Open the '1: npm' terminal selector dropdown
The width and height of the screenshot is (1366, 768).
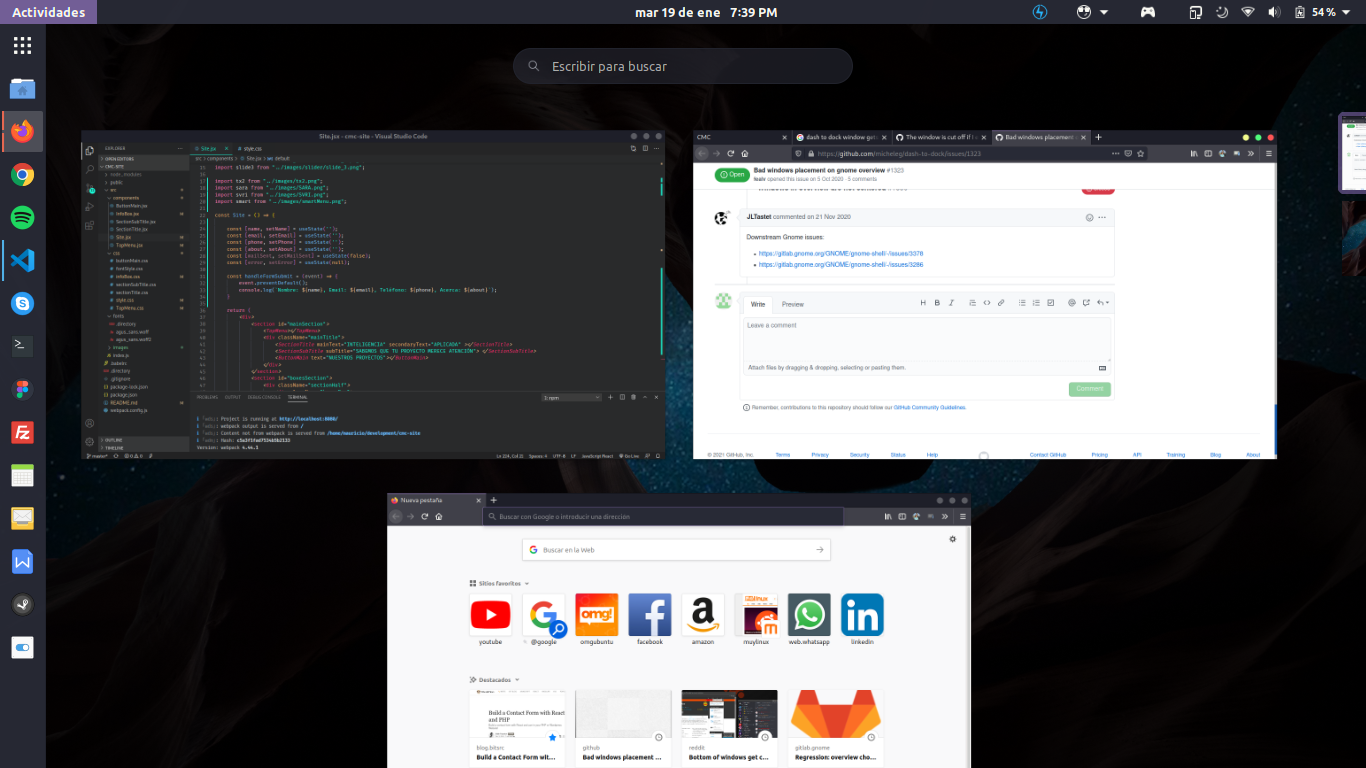(x=572, y=397)
